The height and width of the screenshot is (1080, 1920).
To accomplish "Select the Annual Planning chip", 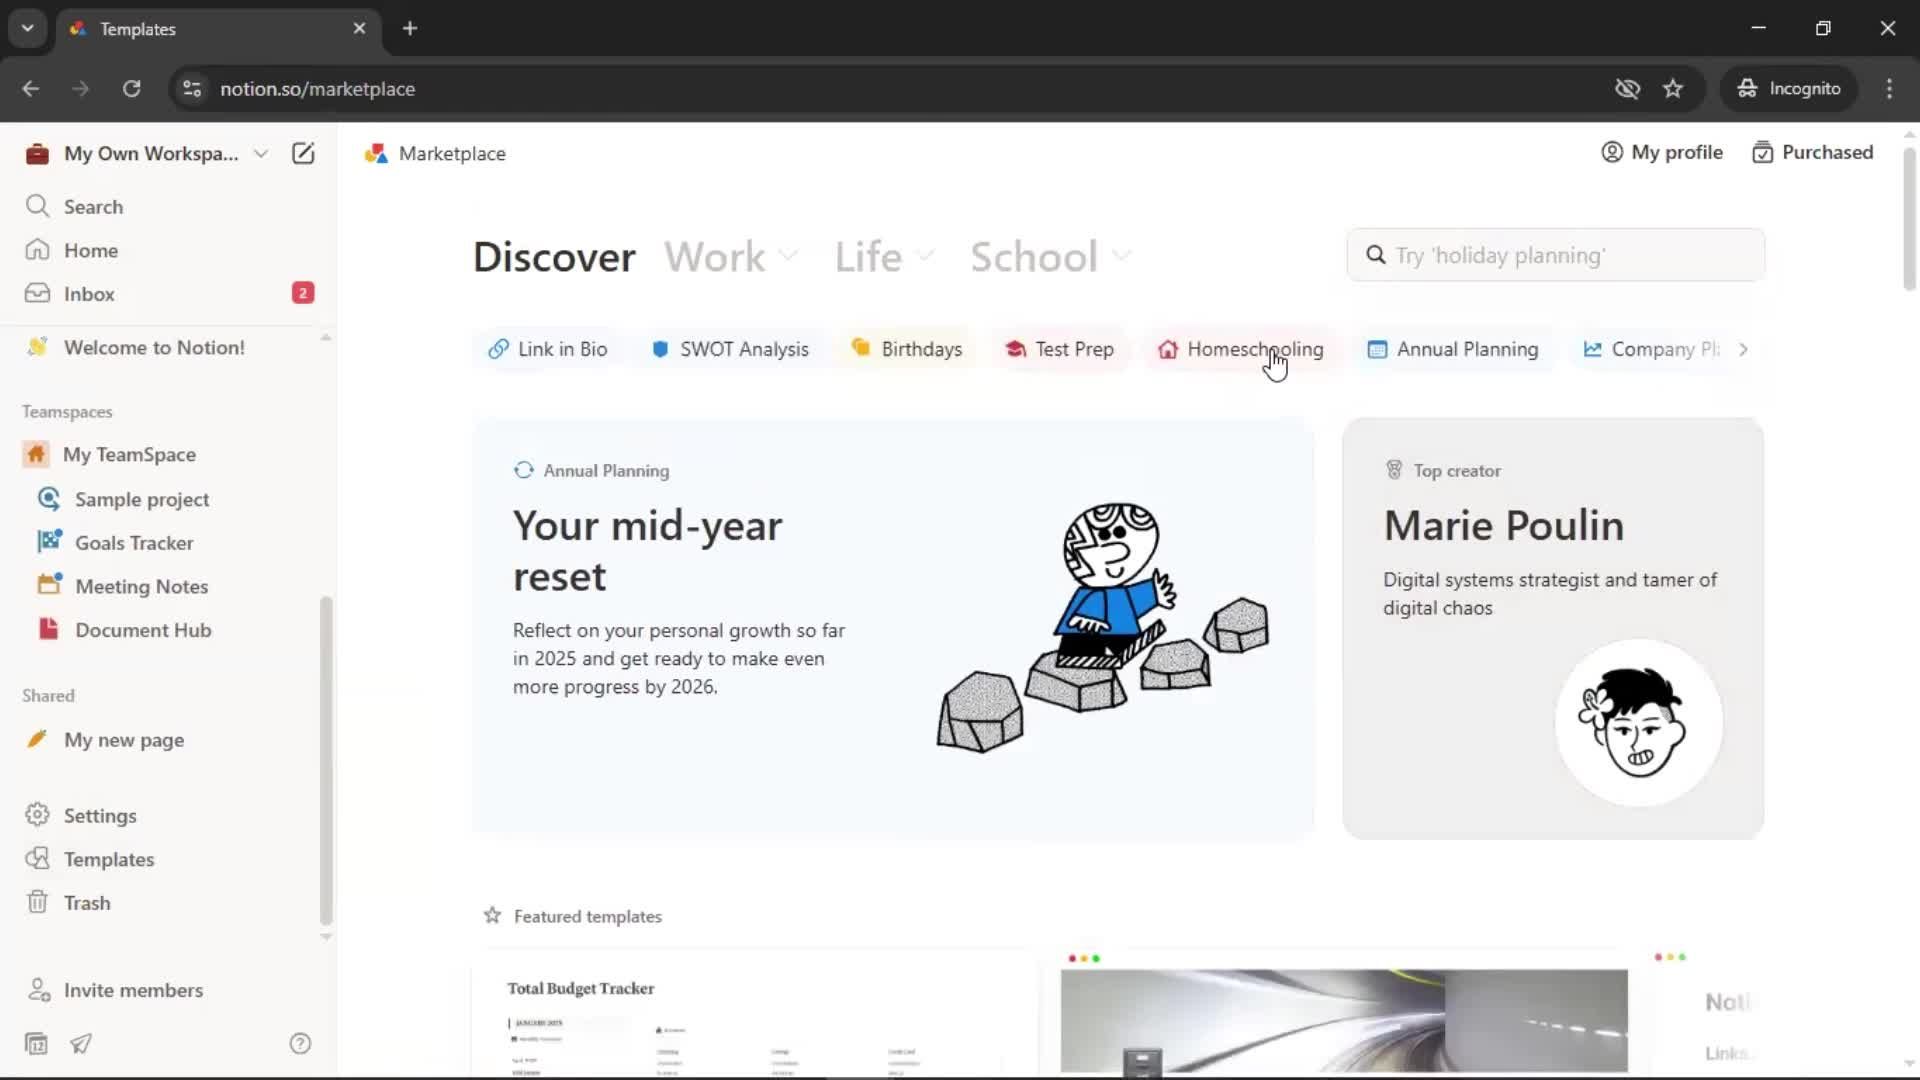I will (x=1453, y=349).
